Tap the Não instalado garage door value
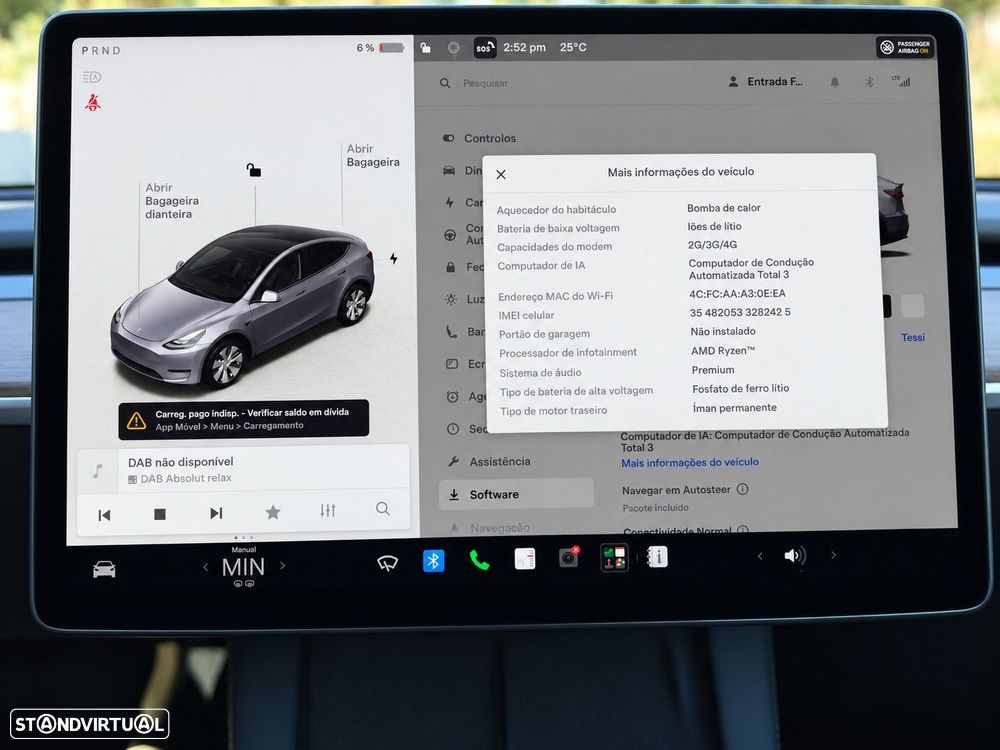Viewport: 1000px width, 750px height. (723, 332)
